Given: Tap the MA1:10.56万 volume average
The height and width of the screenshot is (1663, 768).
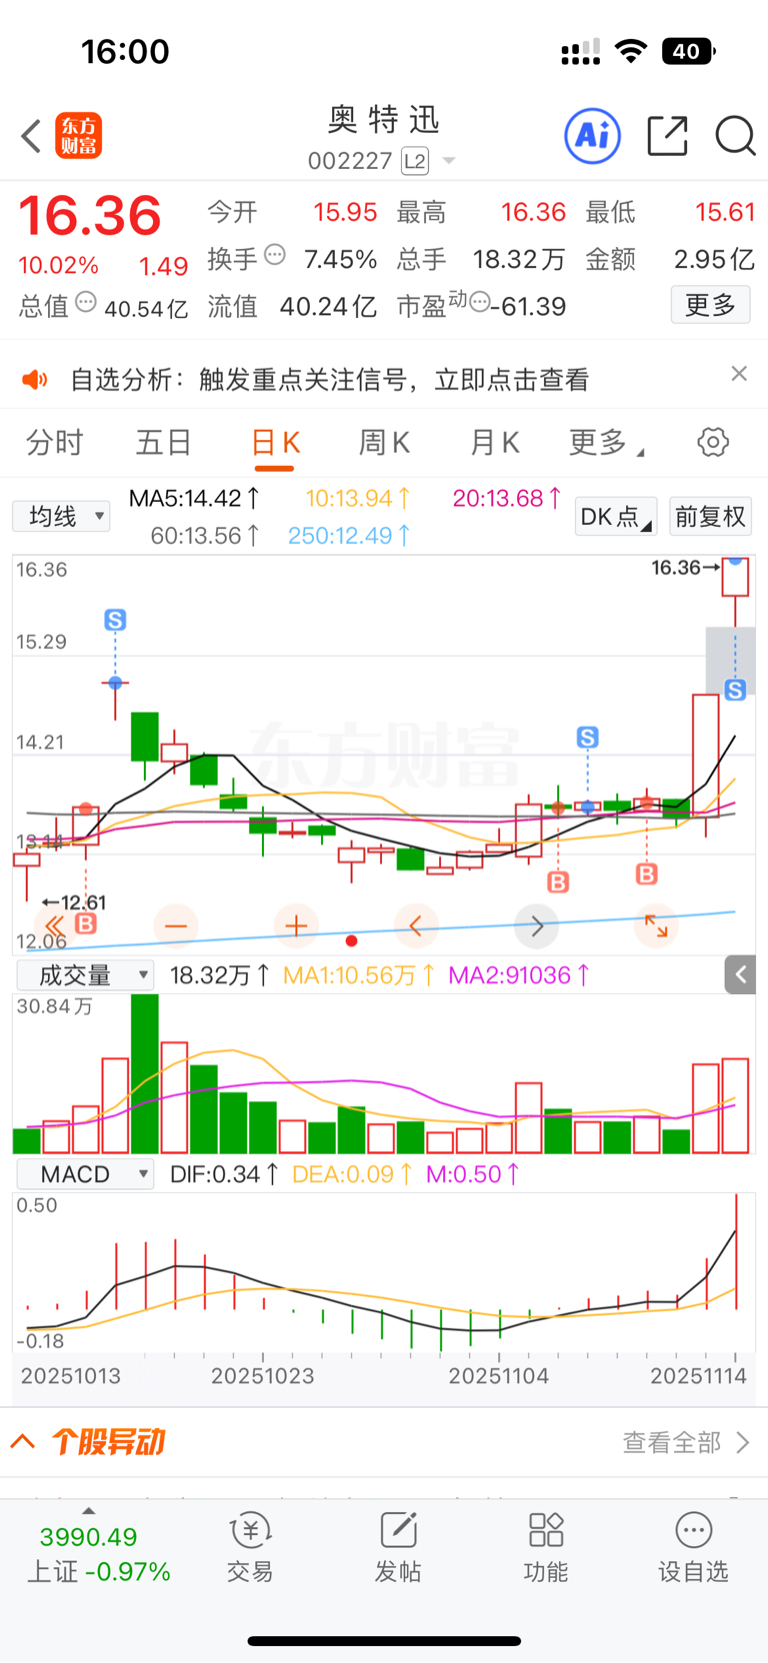Looking at the screenshot, I should click(x=358, y=975).
